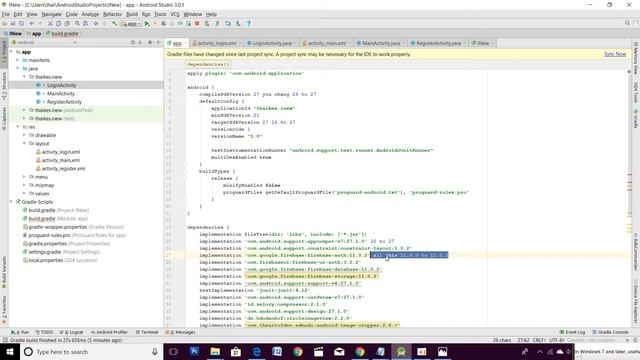Select build.gradle (Module: app) in tree
Viewport: 640px width, 360px height.
56,218
